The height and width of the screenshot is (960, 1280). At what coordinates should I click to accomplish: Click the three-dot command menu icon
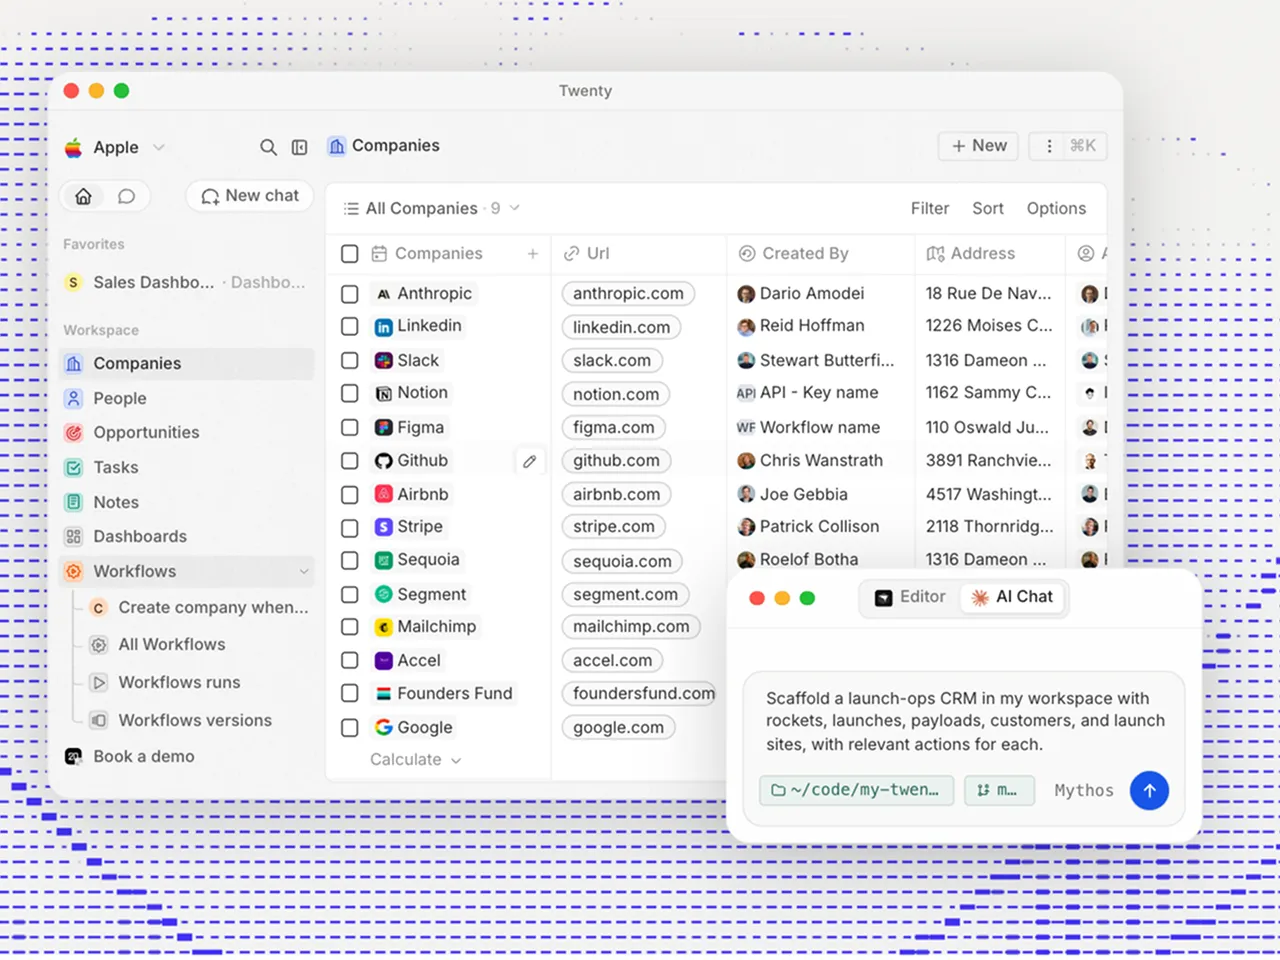[1049, 146]
